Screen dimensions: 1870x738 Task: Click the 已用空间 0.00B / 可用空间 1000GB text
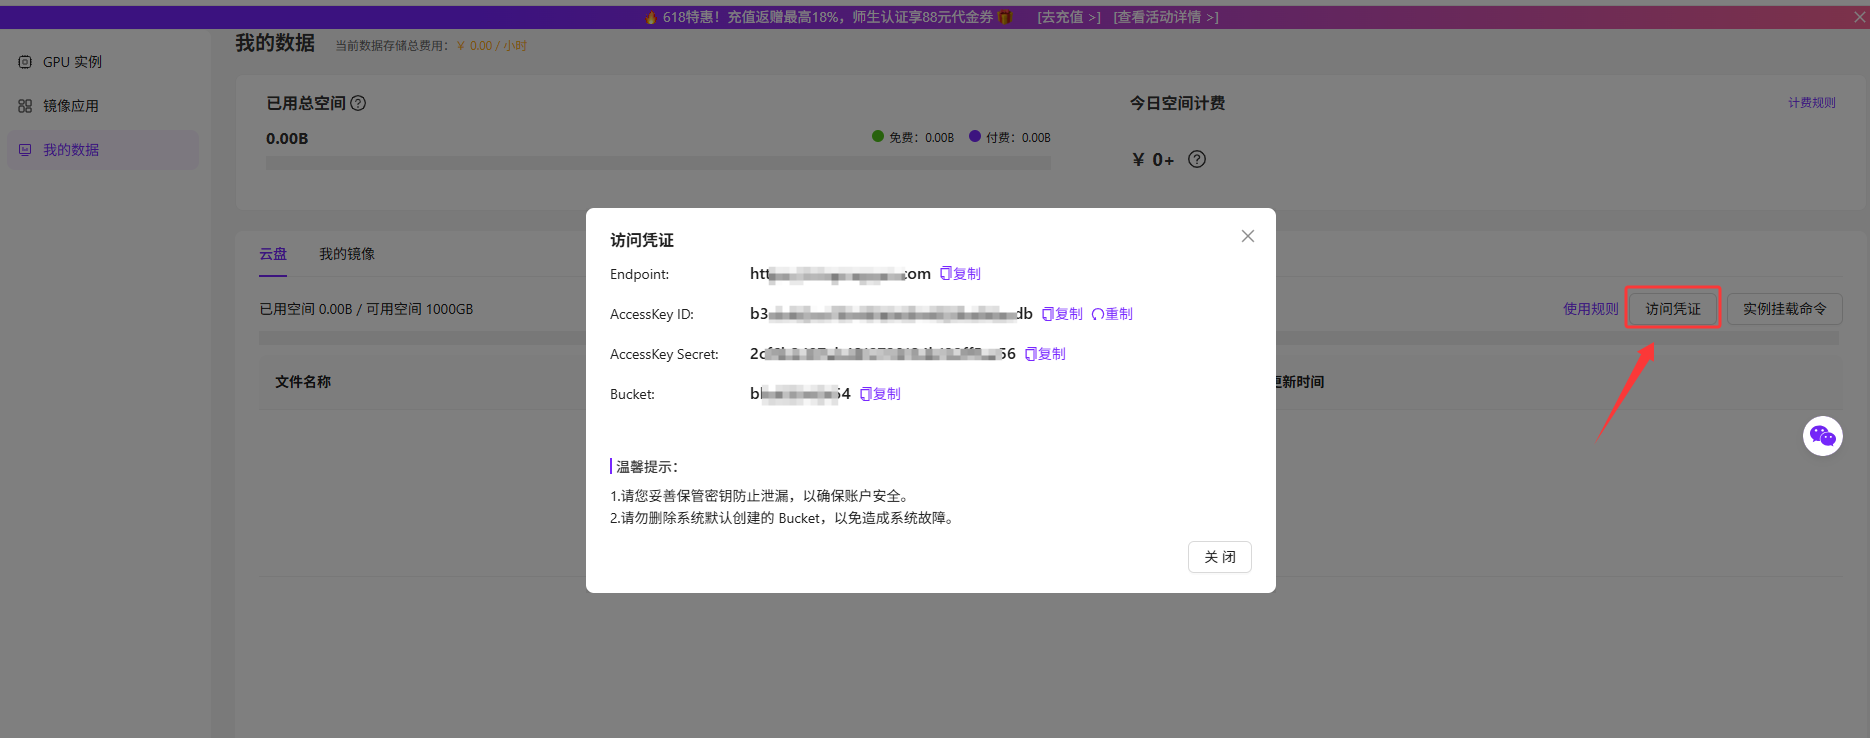(x=366, y=309)
